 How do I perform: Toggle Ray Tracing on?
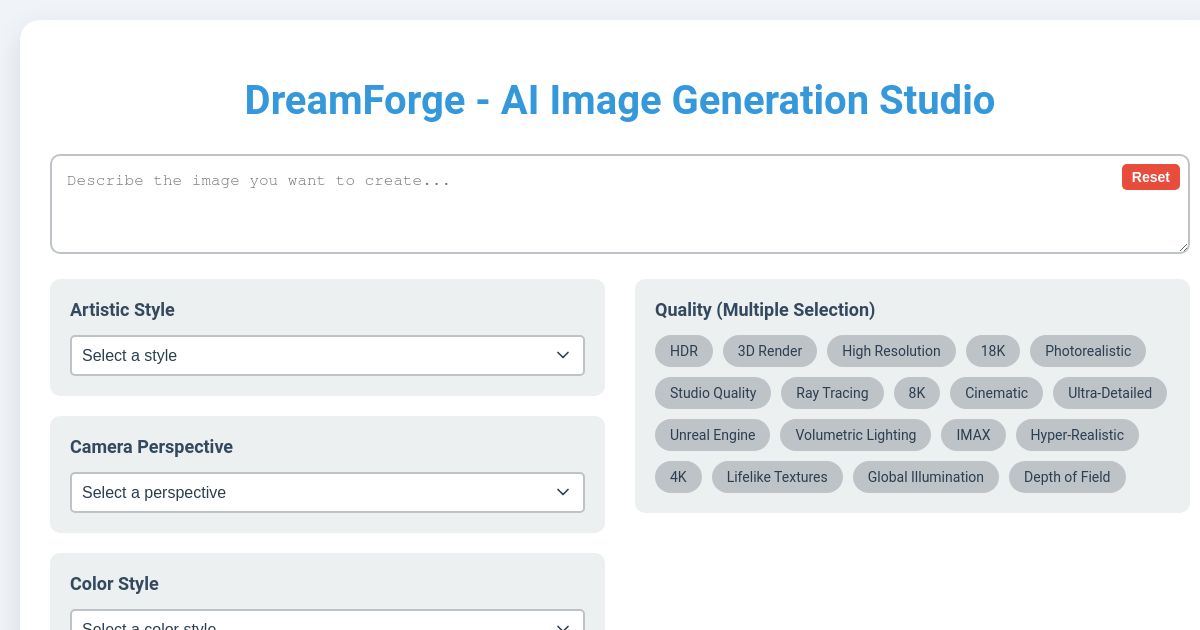point(832,393)
